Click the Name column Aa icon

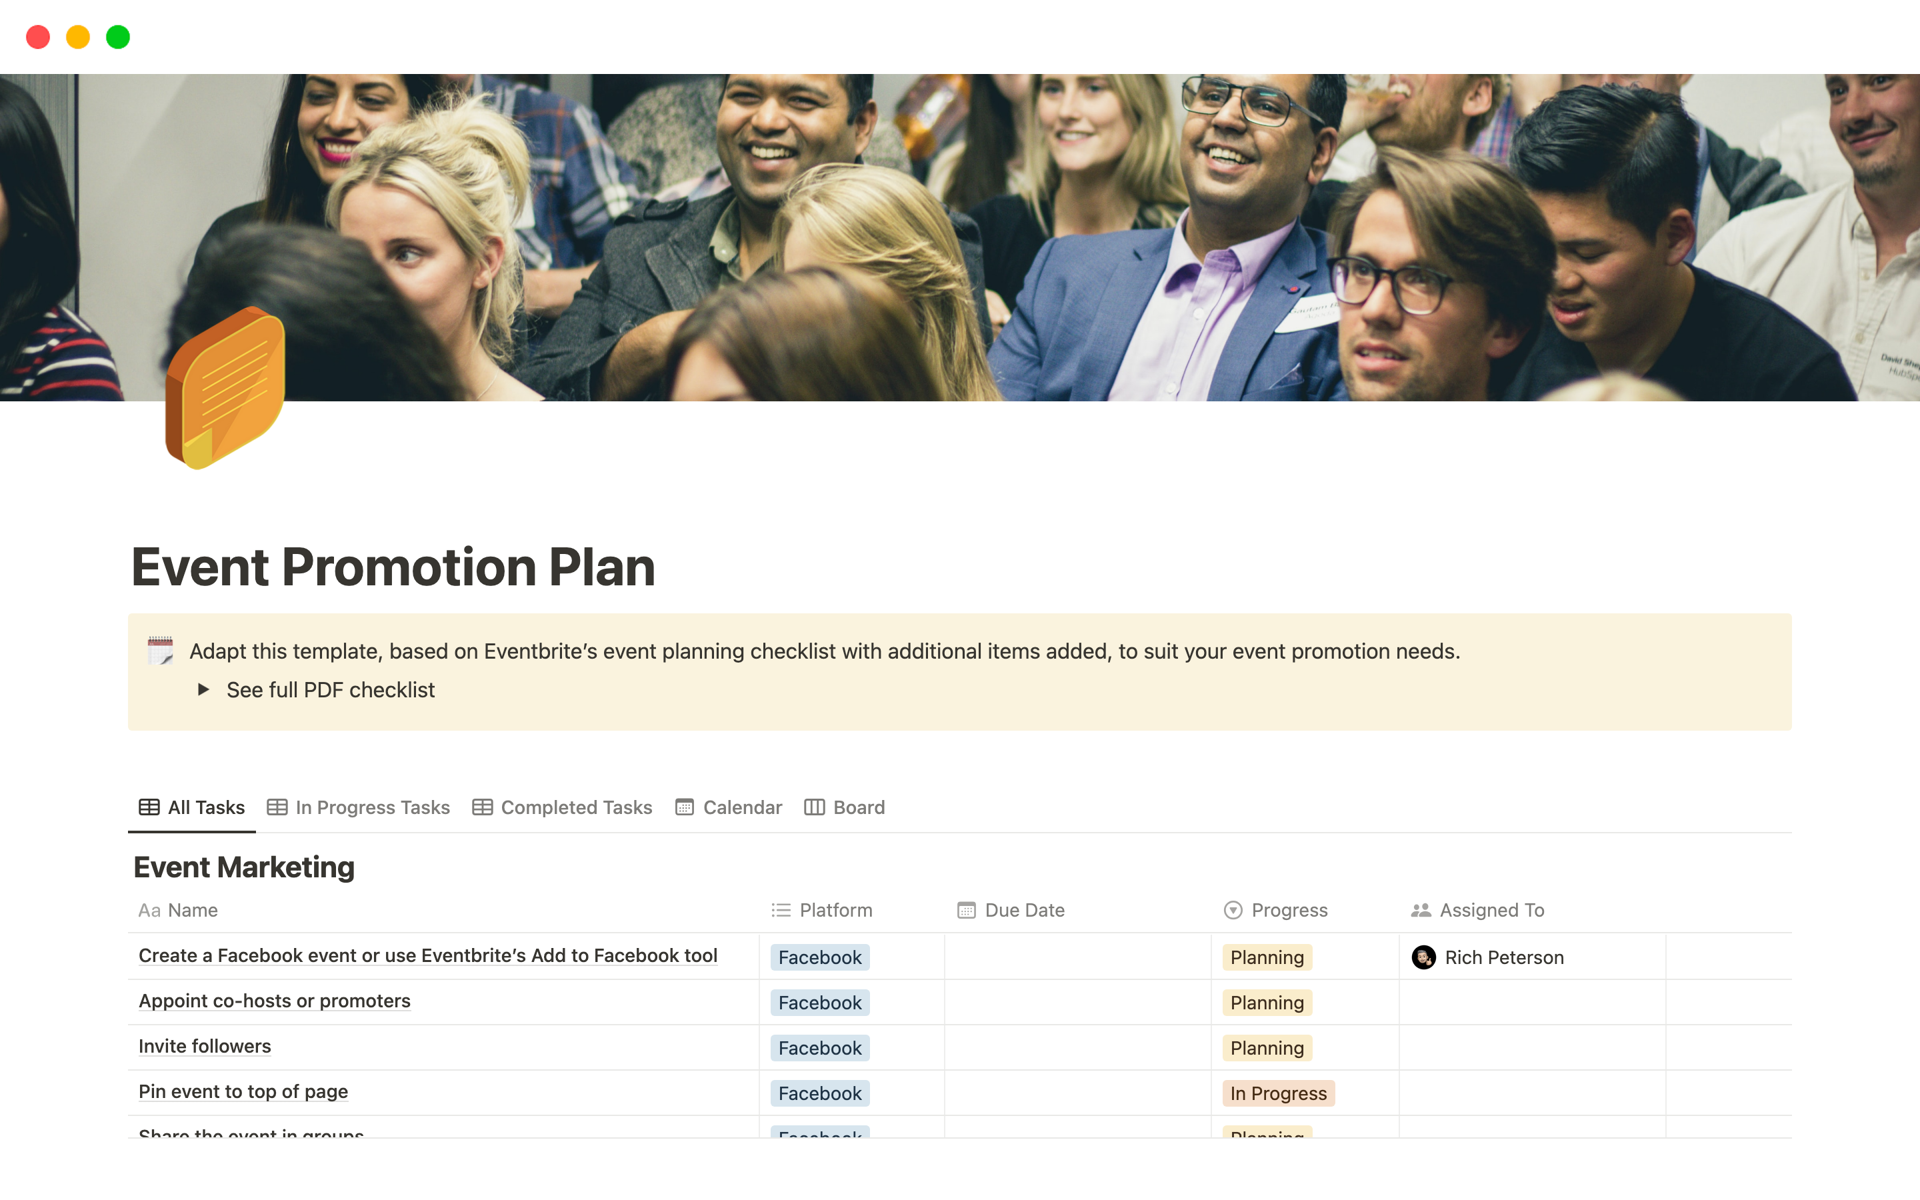[x=149, y=910]
